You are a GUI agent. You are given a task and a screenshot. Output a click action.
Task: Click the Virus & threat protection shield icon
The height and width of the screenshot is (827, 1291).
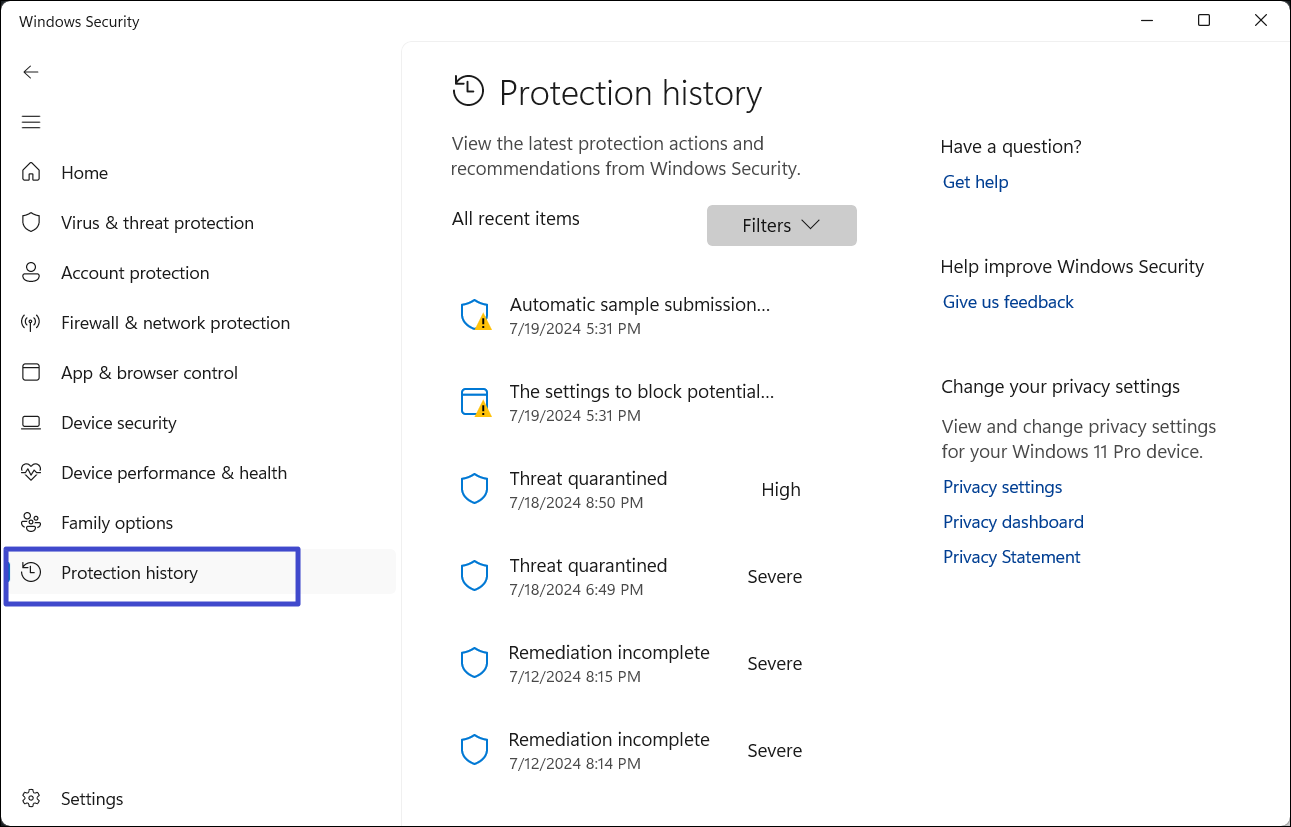(x=31, y=222)
